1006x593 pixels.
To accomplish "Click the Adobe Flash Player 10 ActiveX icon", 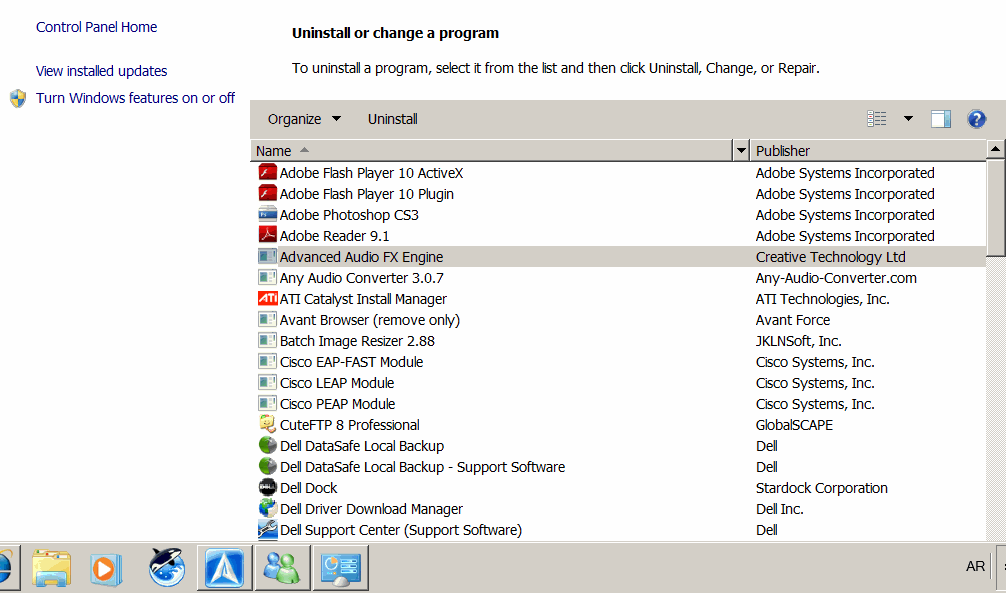I will 268,173.
